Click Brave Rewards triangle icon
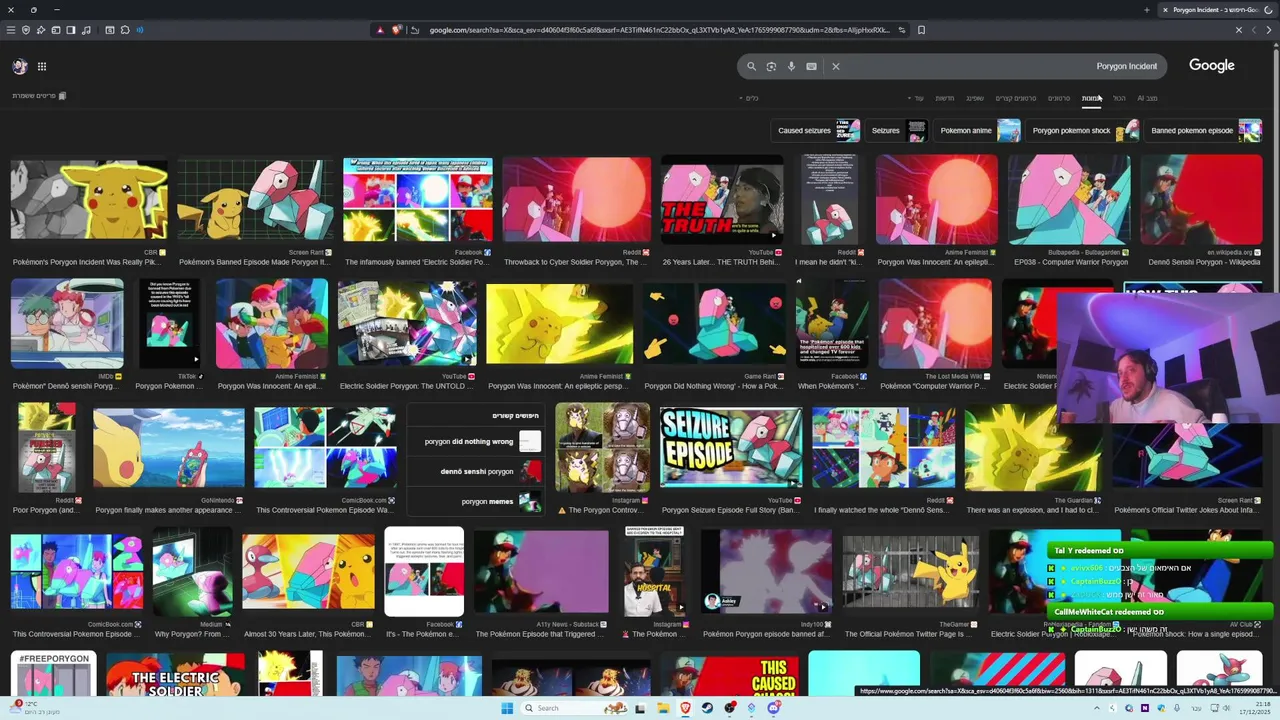The width and height of the screenshot is (1280, 720). [x=380, y=30]
